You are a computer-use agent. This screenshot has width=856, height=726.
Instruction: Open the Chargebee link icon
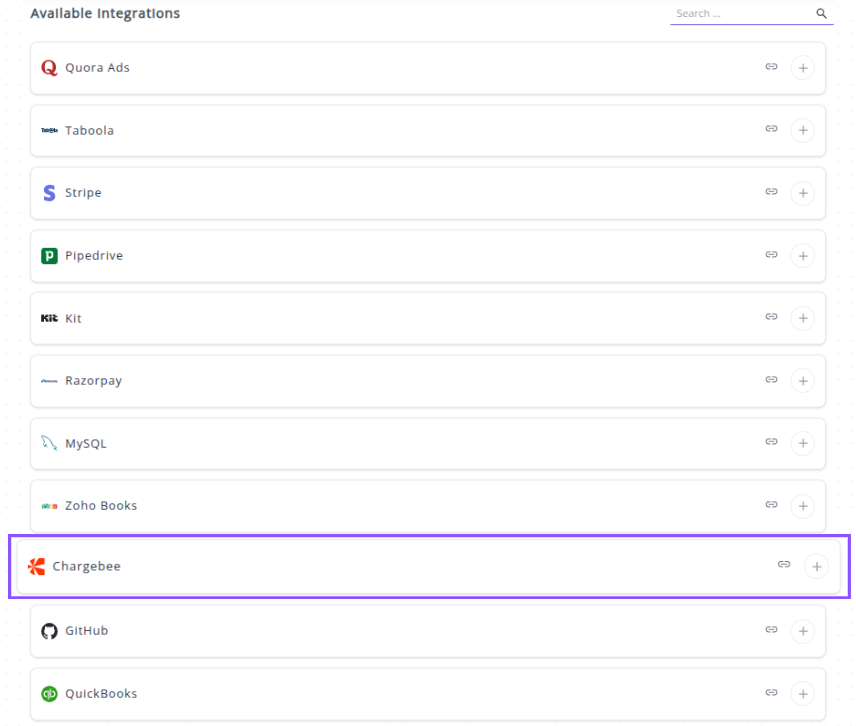click(x=784, y=566)
